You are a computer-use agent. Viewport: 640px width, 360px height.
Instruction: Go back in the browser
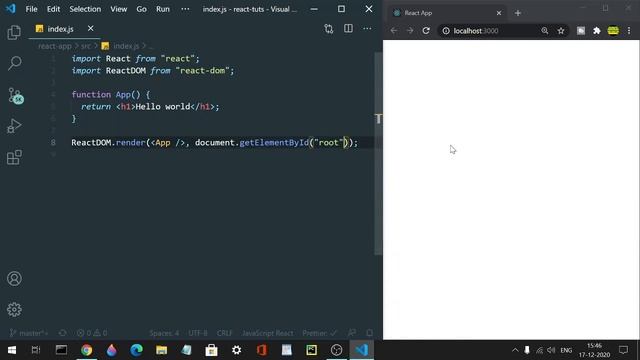click(x=393, y=31)
